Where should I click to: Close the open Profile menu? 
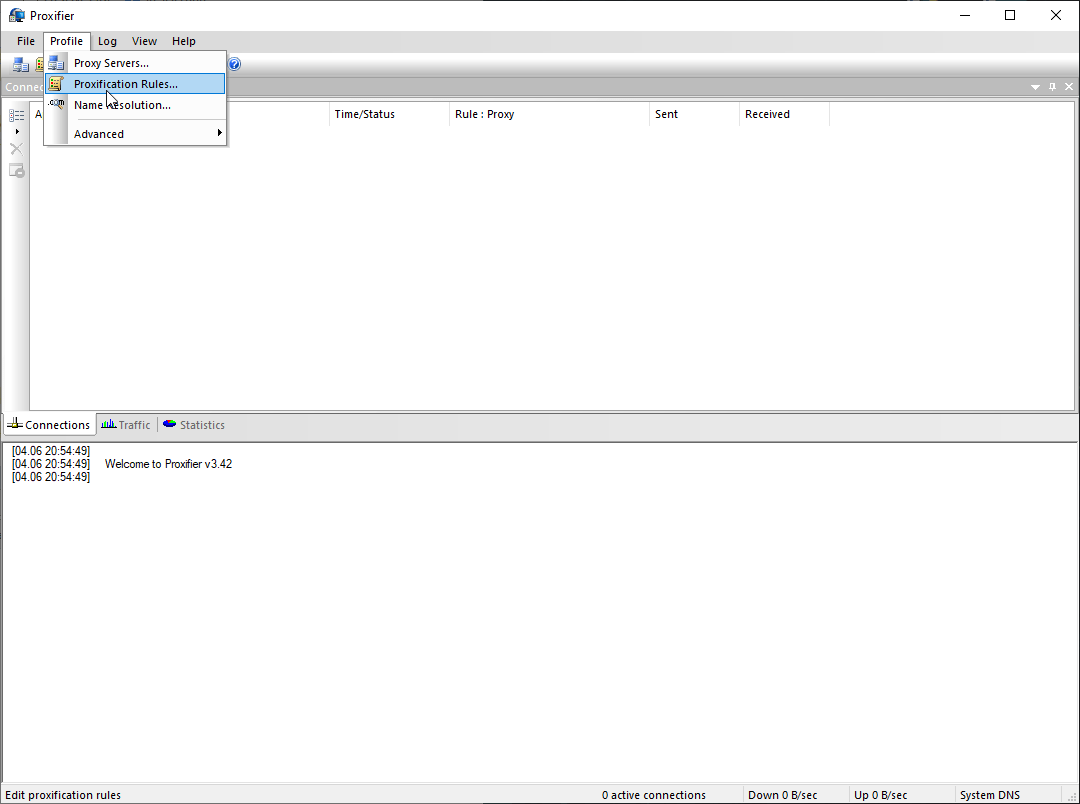point(66,41)
